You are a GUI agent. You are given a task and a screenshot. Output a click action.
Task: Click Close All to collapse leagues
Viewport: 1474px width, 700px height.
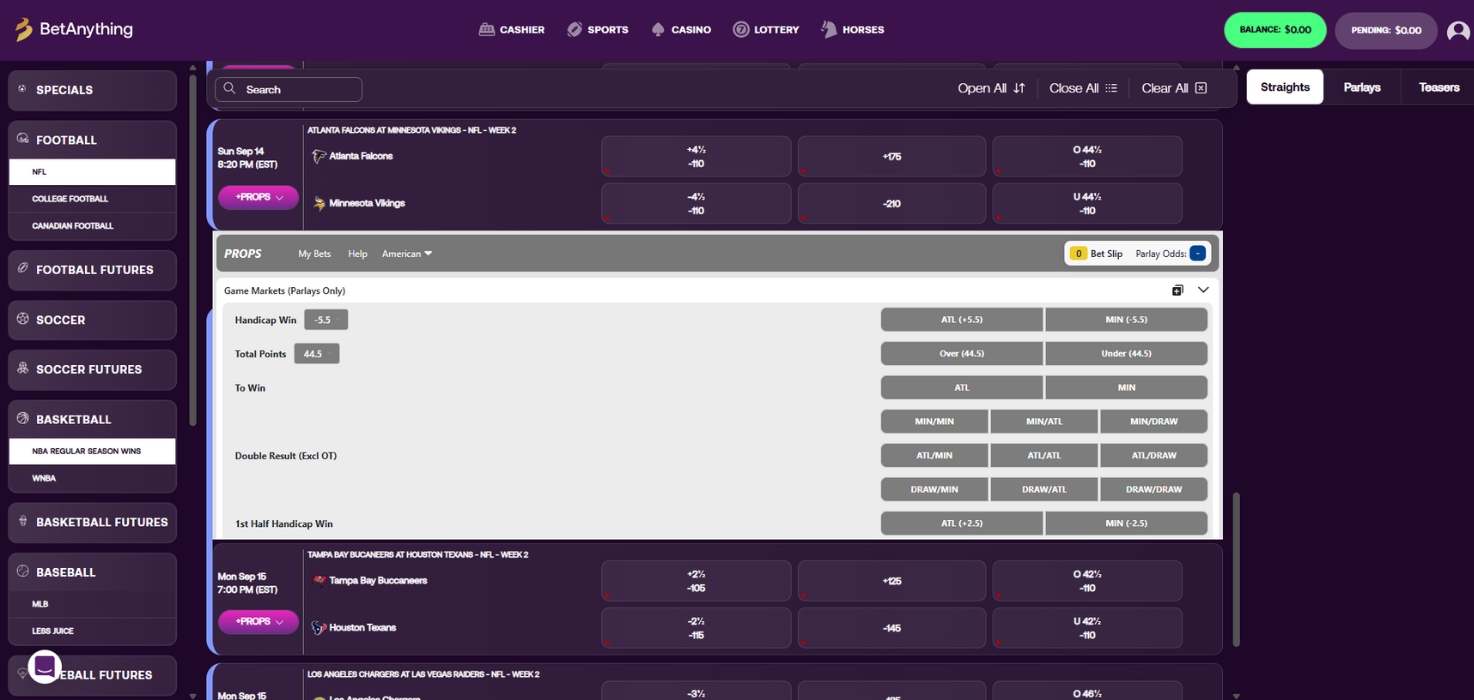click(1083, 88)
